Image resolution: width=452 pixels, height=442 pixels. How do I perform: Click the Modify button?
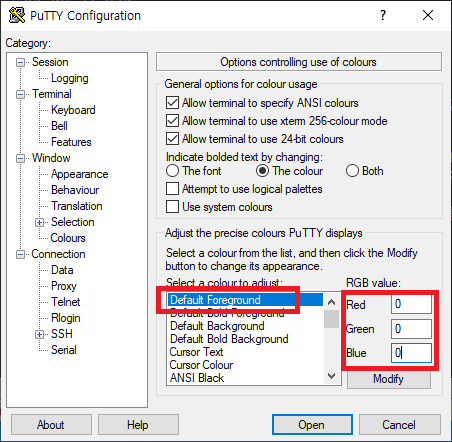click(389, 379)
